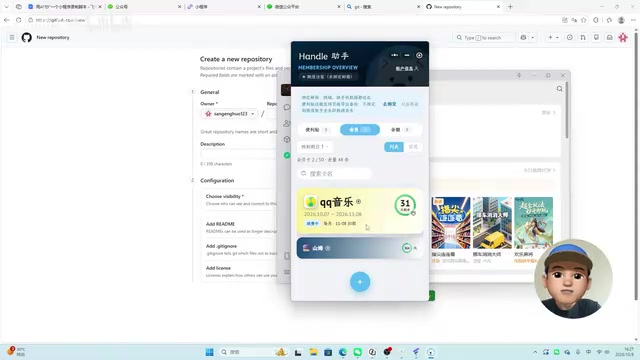The image size is (640, 360).
Task: Open the Windows Start menu
Action: [209, 352]
